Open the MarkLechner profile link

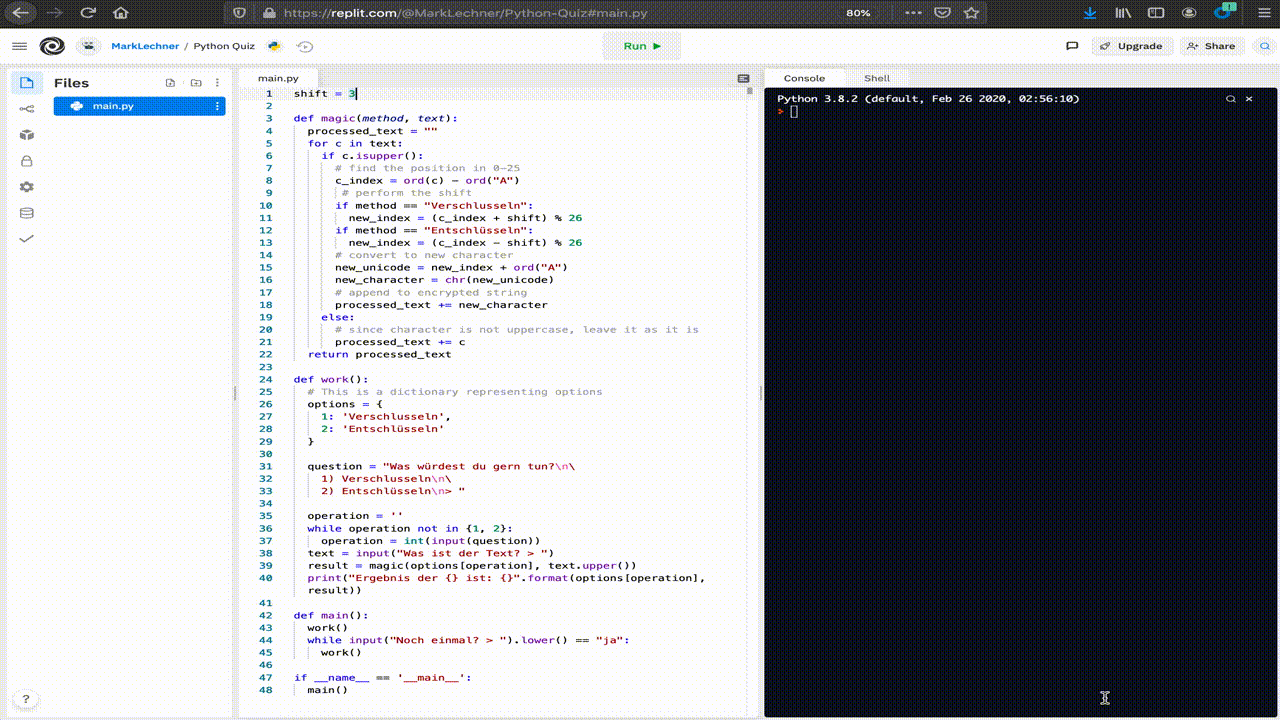point(145,46)
